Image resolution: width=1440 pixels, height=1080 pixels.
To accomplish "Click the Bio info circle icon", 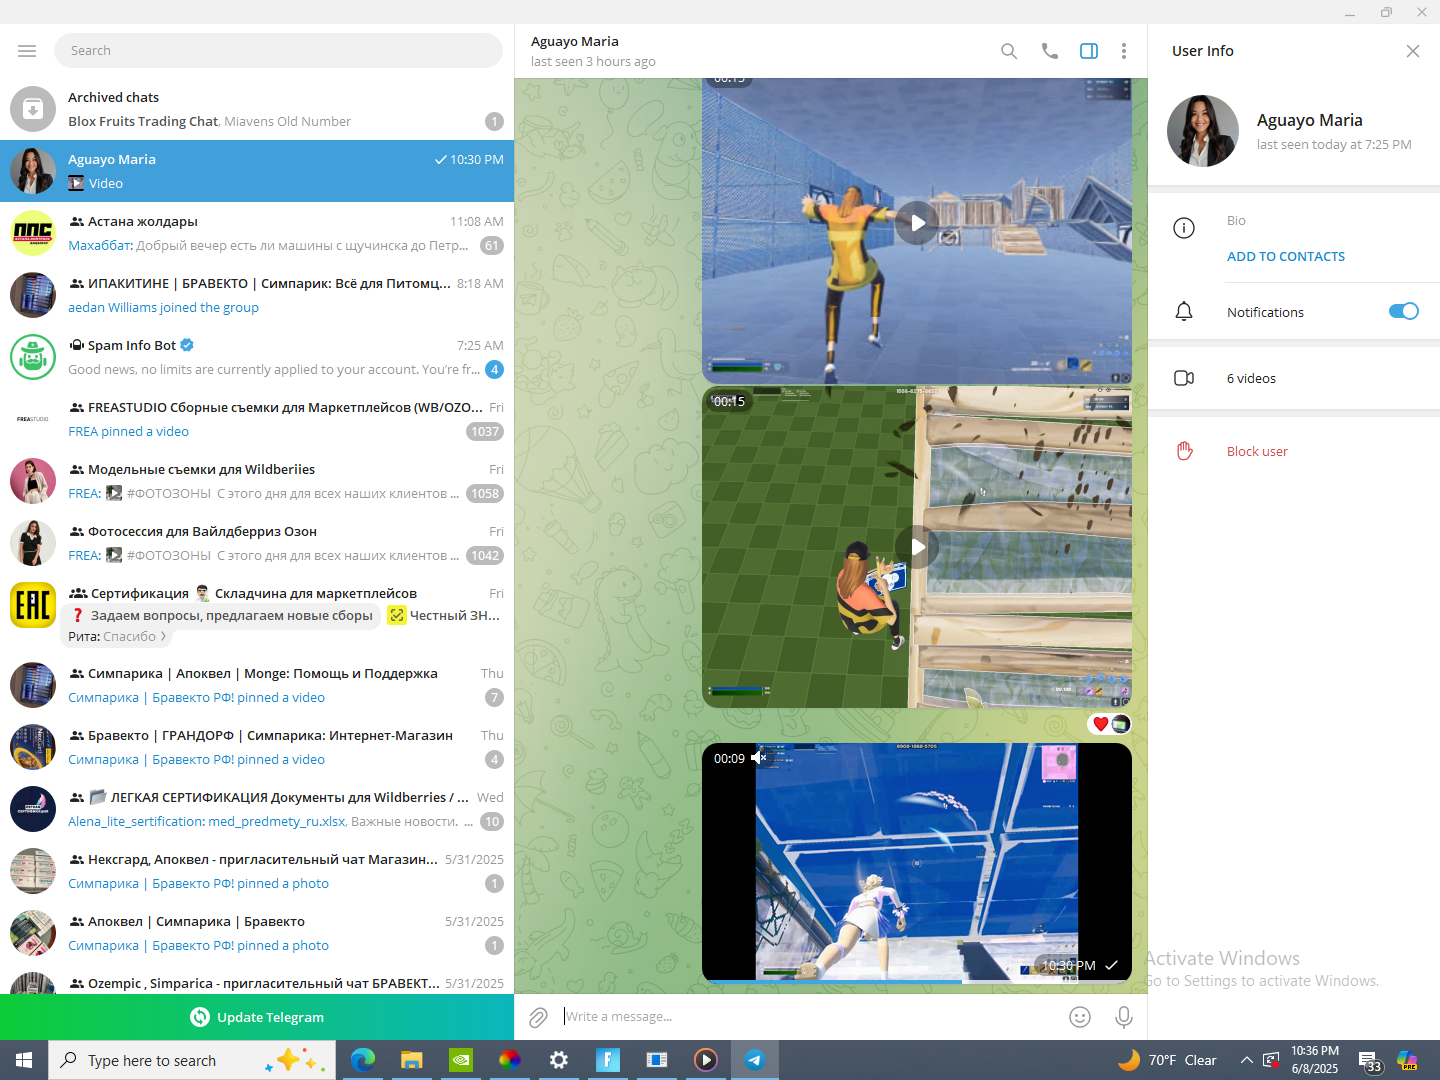I will tap(1184, 228).
